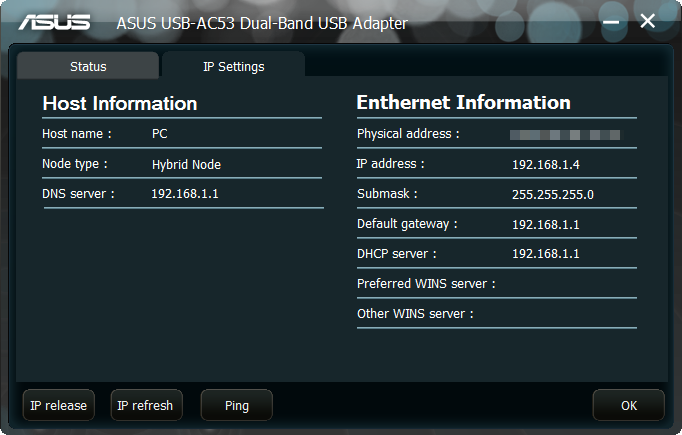682x435 pixels.
Task: Click the DNS server value 192.168.1.1
Action: pyautogui.click(x=185, y=194)
